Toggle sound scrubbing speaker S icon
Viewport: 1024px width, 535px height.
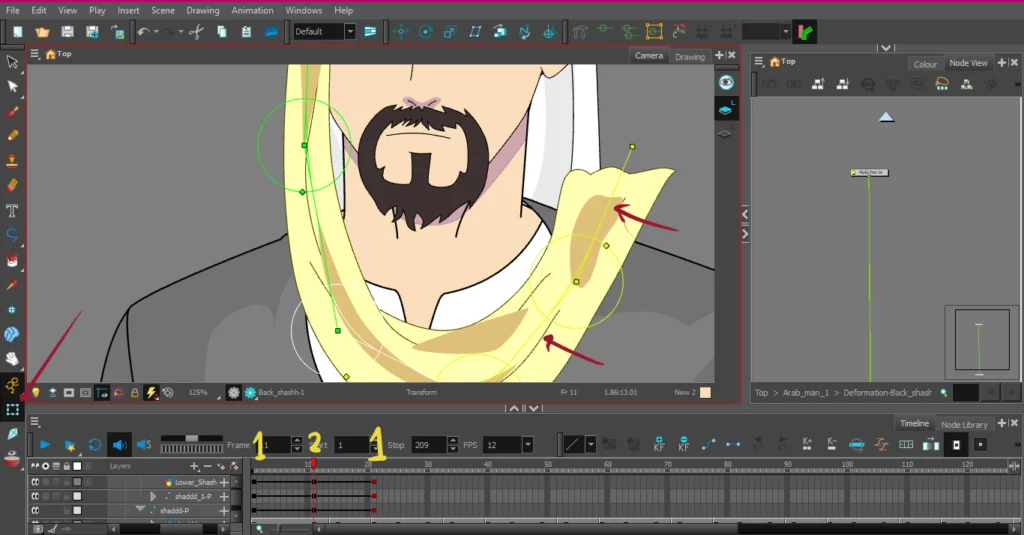click(x=144, y=445)
